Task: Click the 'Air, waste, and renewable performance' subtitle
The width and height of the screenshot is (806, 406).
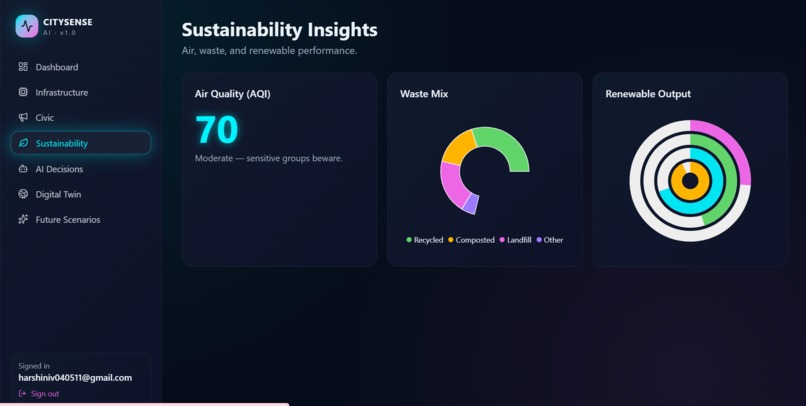Action: (269, 51)
